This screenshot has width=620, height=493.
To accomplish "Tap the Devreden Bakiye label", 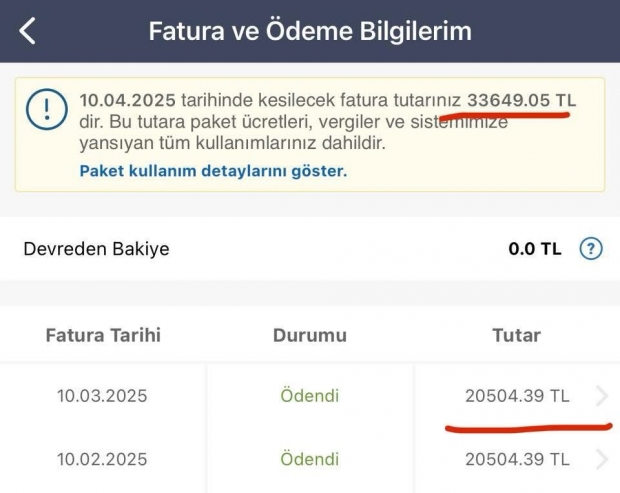I will point(96,249).
